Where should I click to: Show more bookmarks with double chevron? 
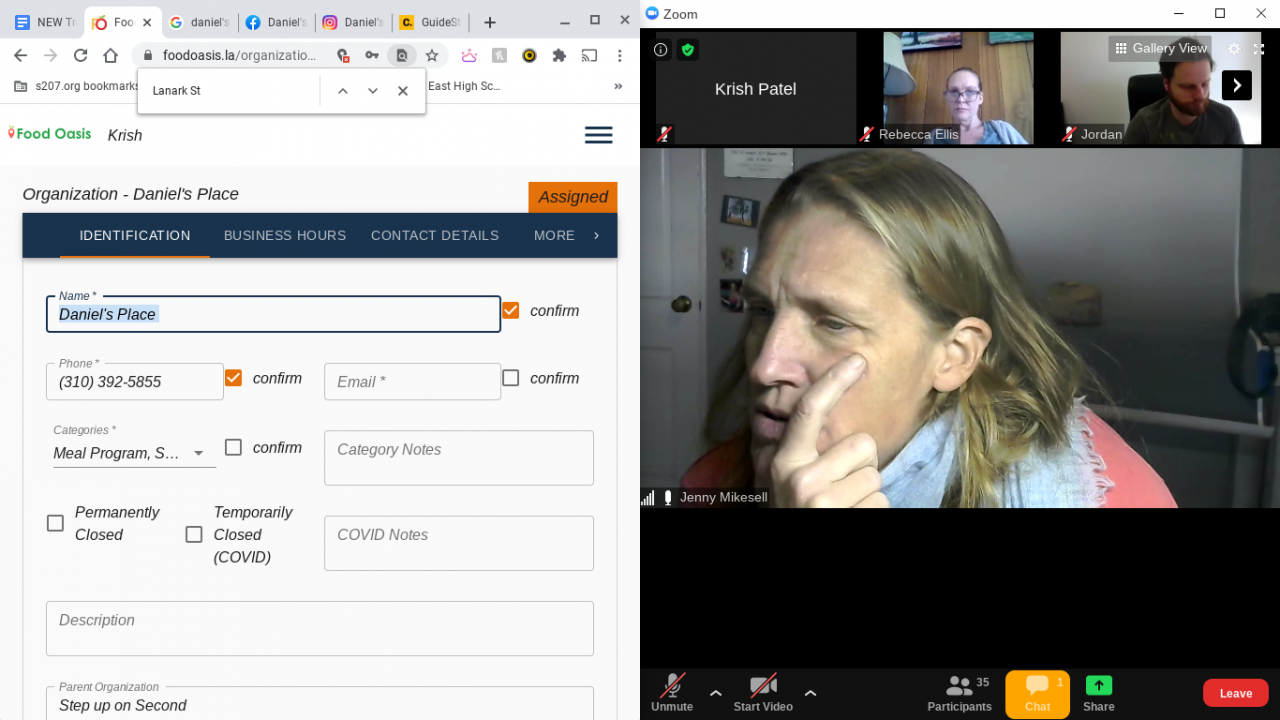[618, 86]
